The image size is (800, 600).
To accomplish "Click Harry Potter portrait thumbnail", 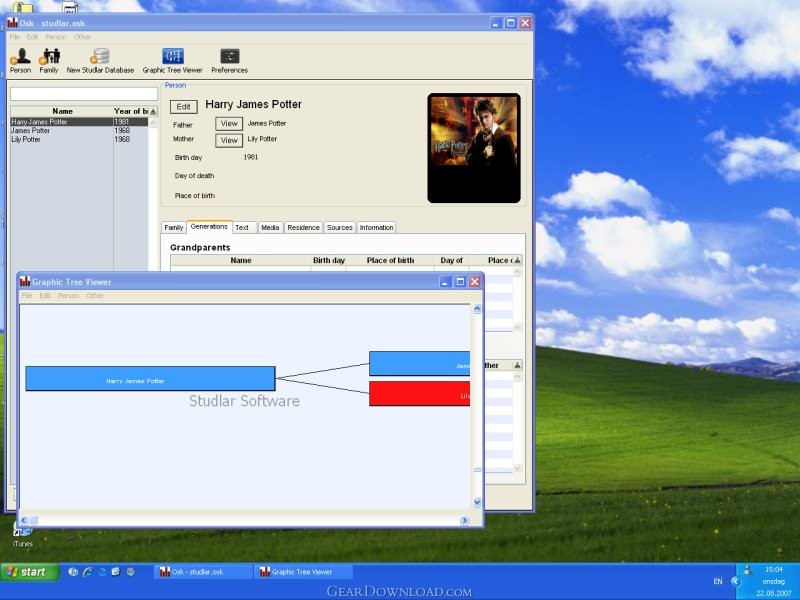I will pyautogui.click(x=474, y=147).
